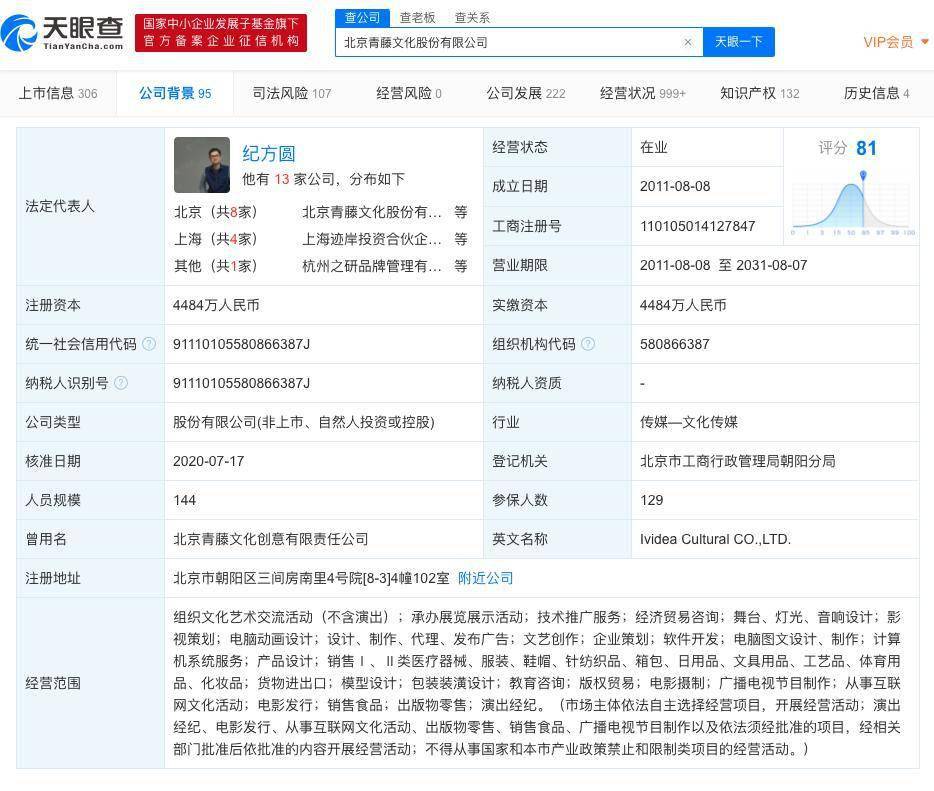This screenshot has width=934, height=791.
Task: Clear the search box with the × icon
Action: coord(687,42)
